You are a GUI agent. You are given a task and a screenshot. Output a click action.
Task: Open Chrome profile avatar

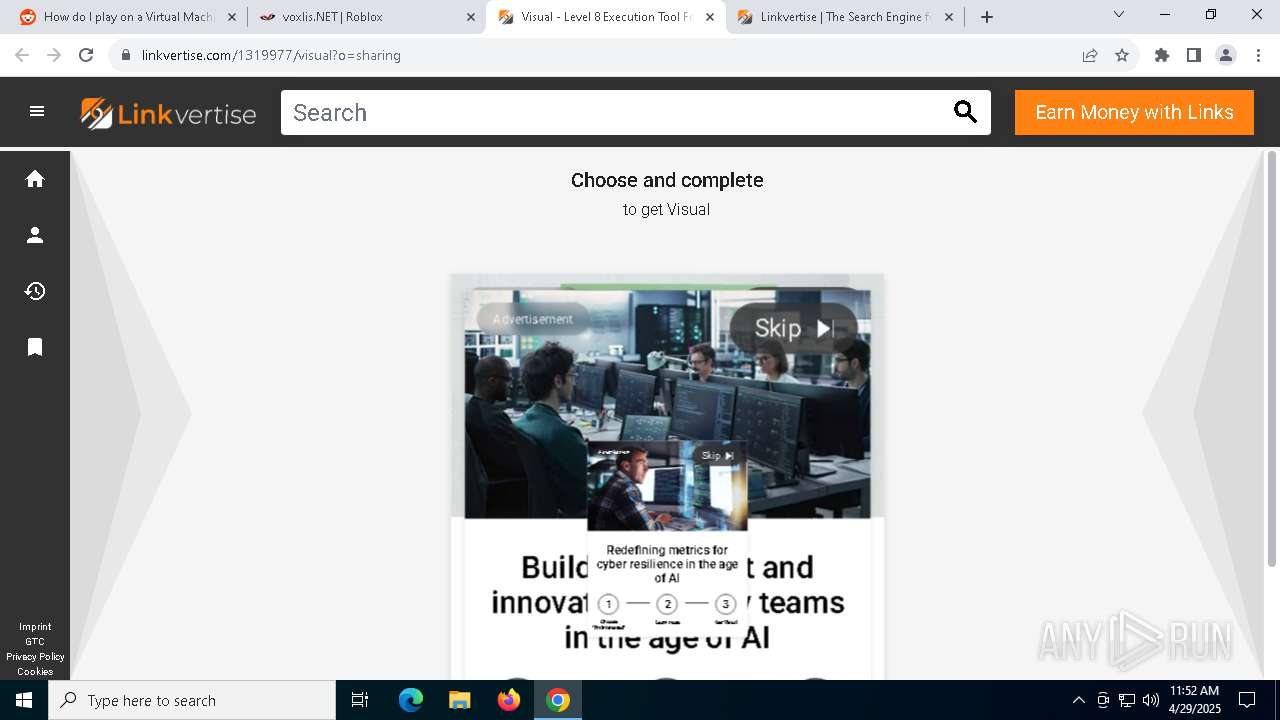(1226, 55)
